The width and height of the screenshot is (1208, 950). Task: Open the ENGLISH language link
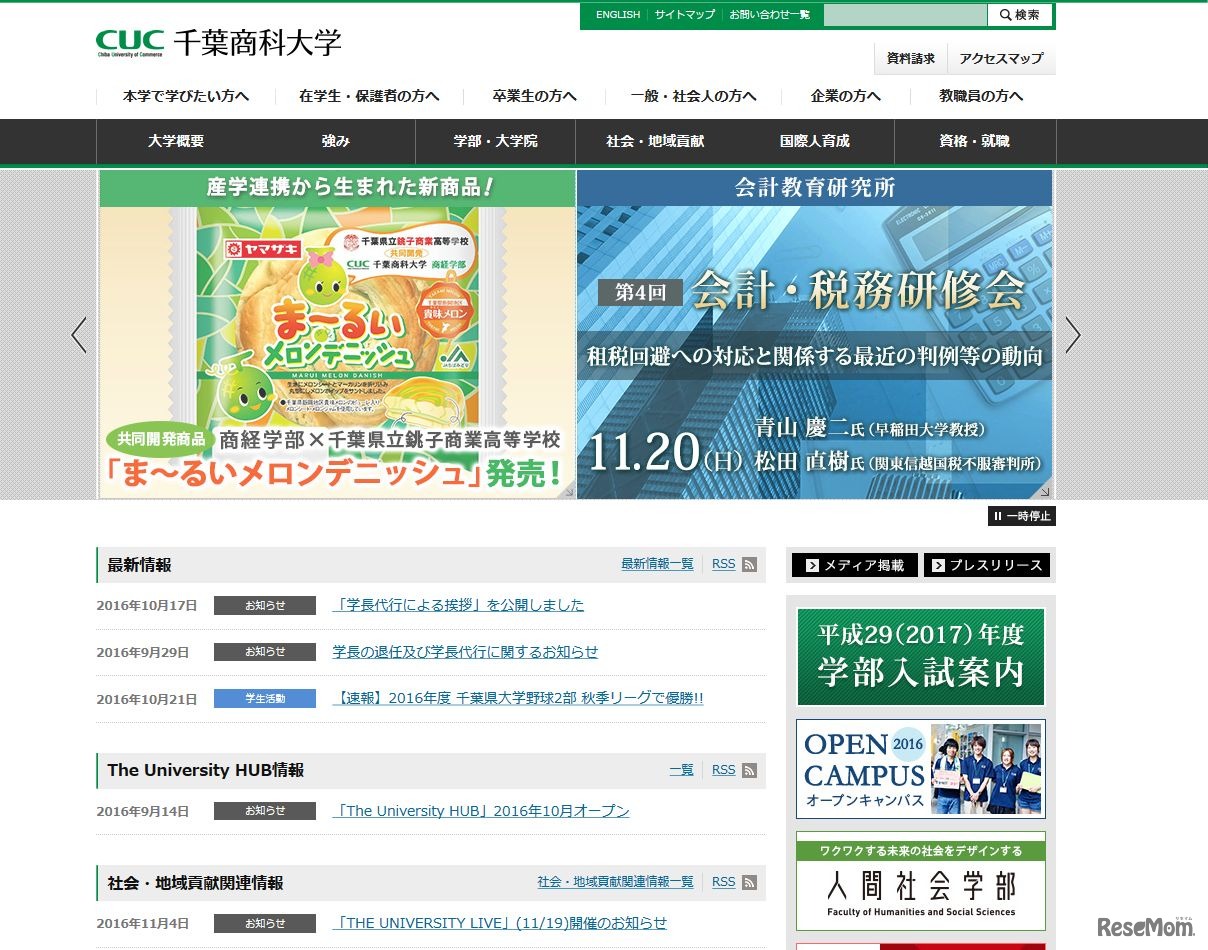click(x=618, y=15)
